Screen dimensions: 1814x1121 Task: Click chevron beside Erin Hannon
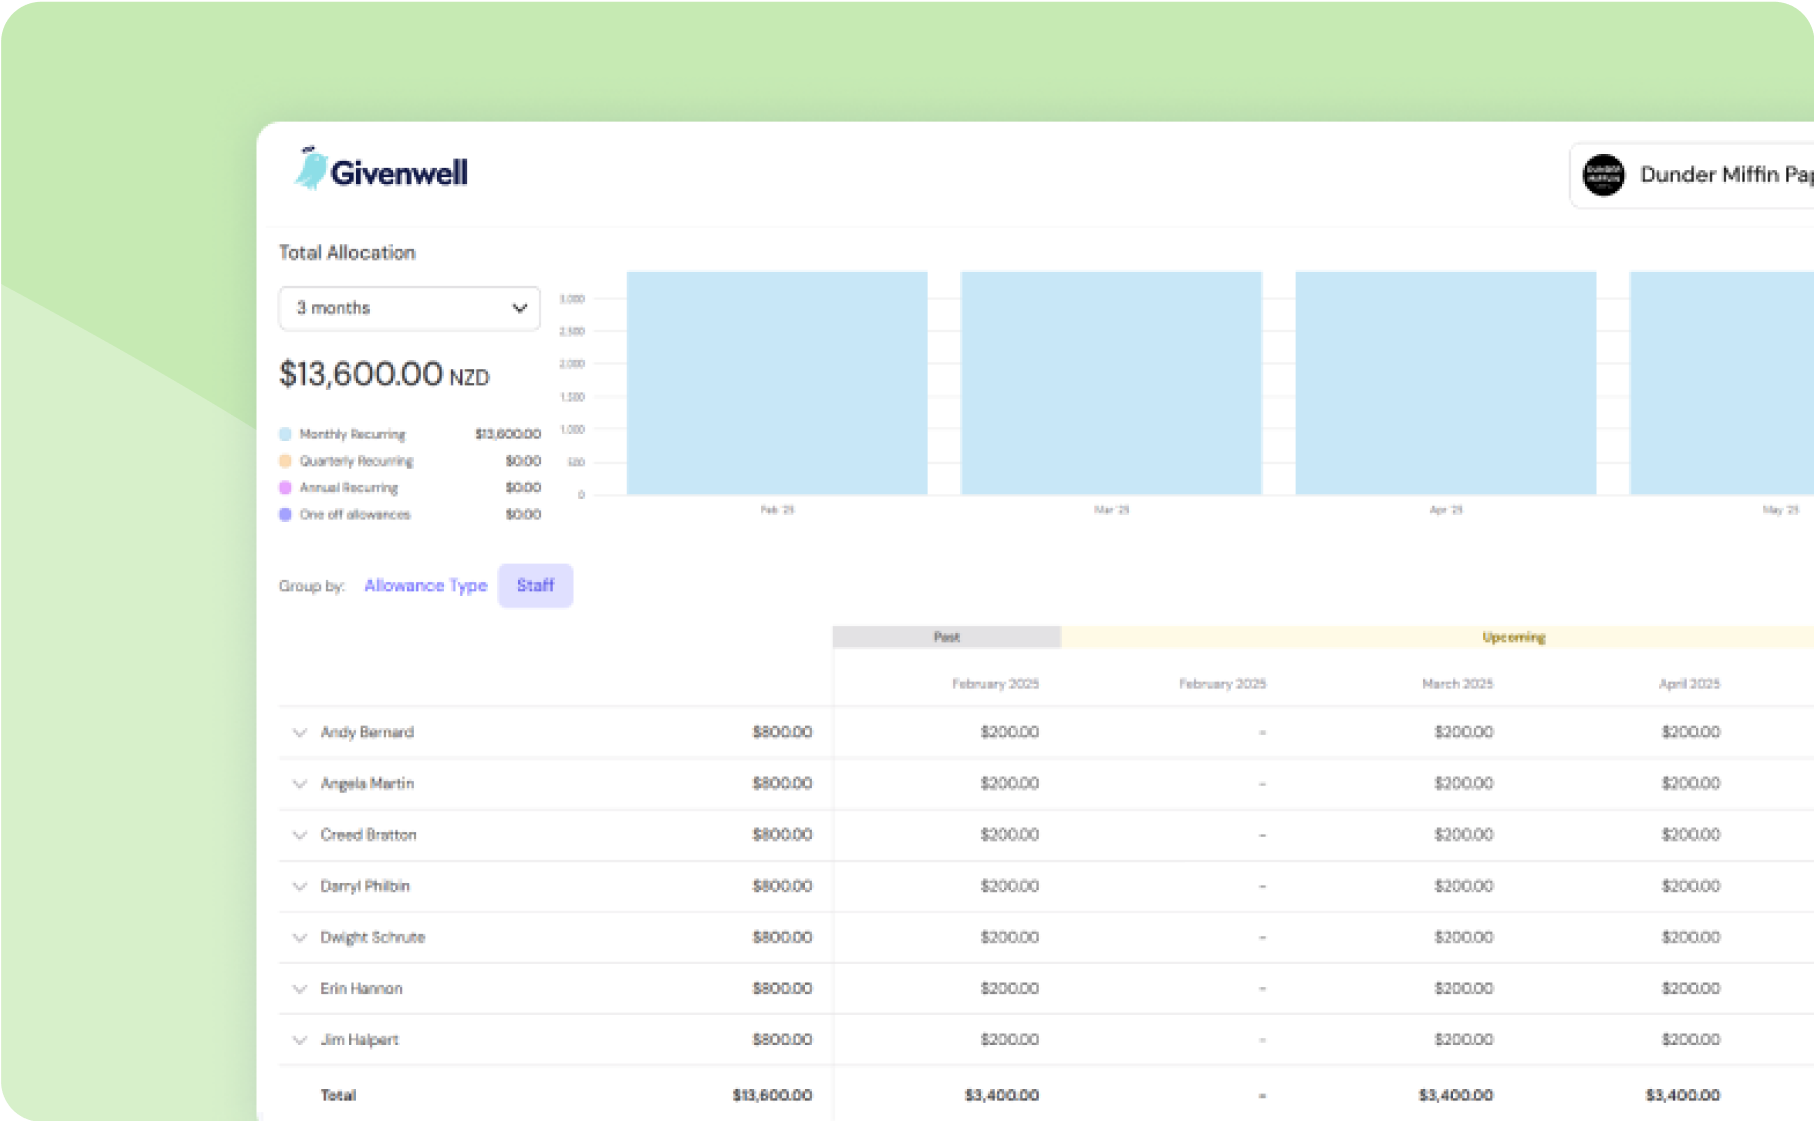click(299, 989)
